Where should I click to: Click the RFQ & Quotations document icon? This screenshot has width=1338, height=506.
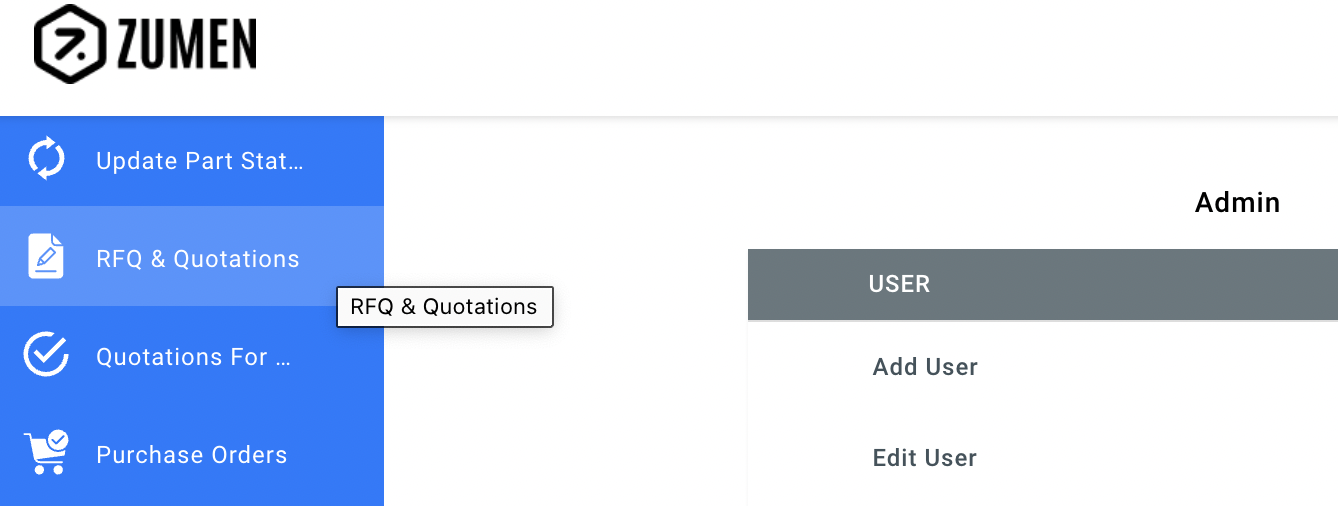(x=45, y=257)
